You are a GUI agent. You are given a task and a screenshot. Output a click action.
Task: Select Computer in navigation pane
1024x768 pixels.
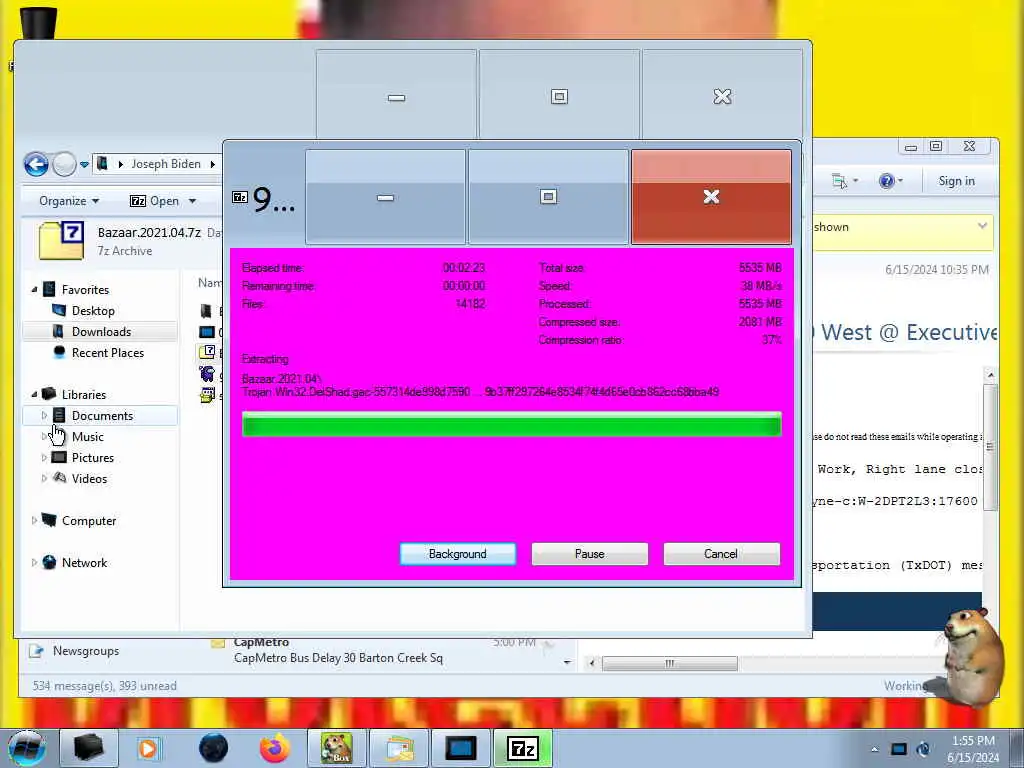(x=89, y=520)
